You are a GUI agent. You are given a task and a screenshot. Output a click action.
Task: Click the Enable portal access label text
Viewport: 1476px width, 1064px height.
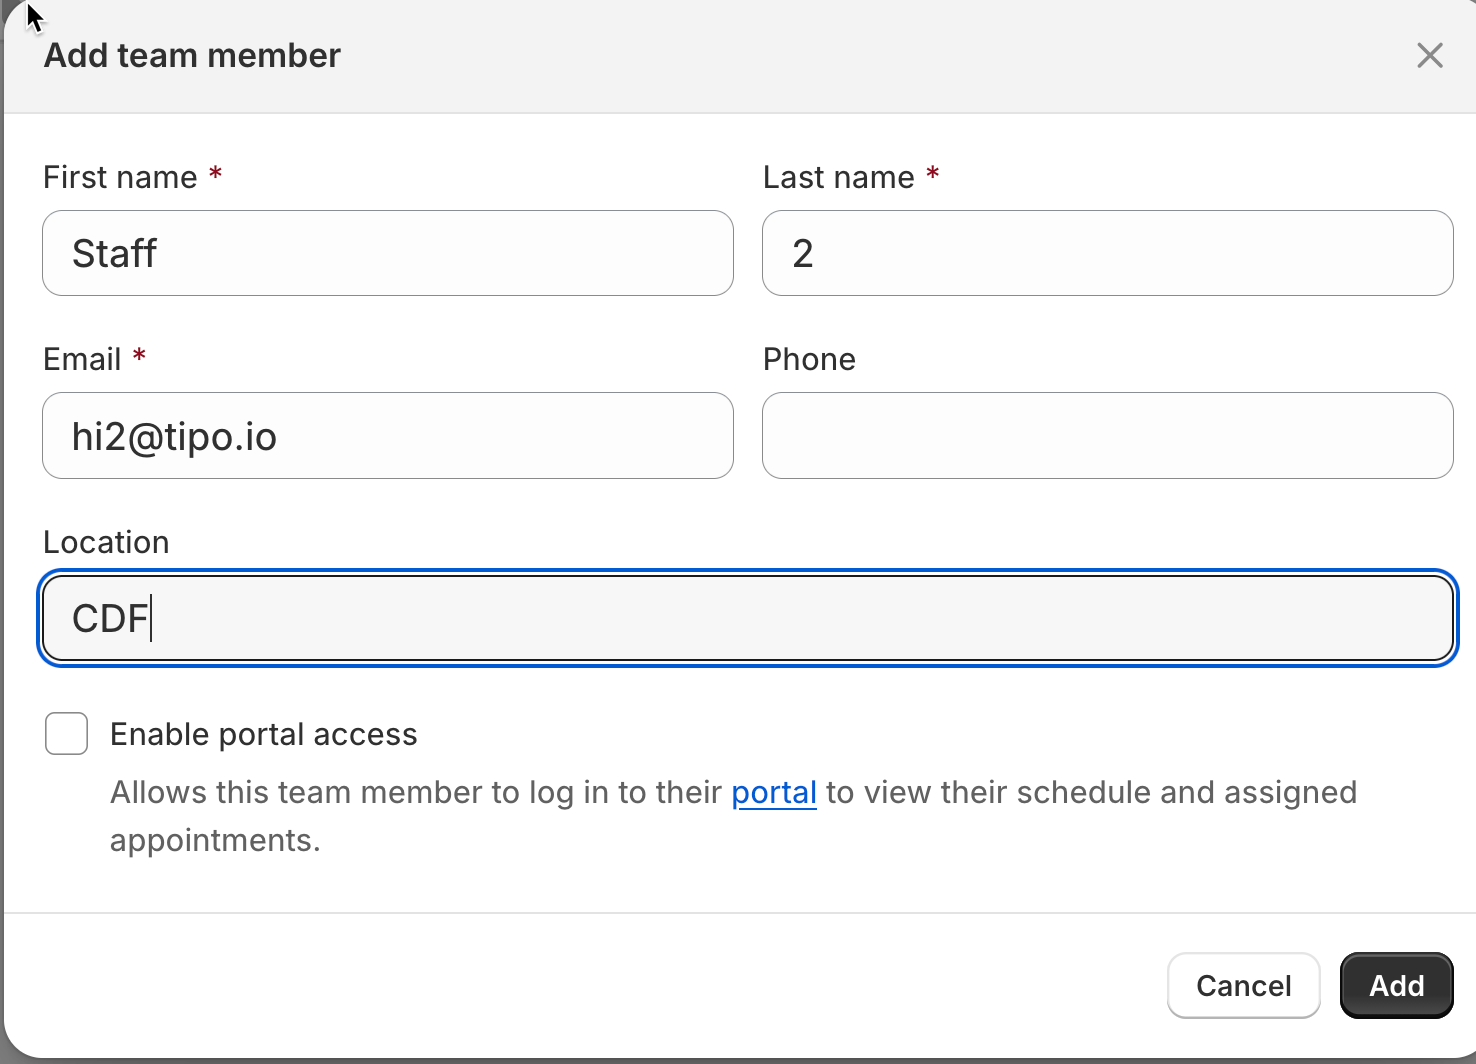click(263, 734)
